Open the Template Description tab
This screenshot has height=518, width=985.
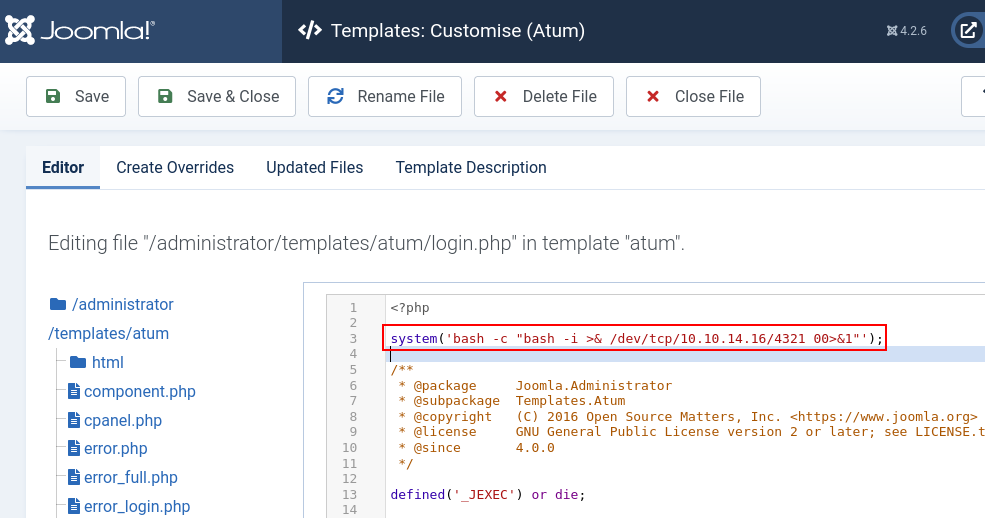[x=471, y=168]
